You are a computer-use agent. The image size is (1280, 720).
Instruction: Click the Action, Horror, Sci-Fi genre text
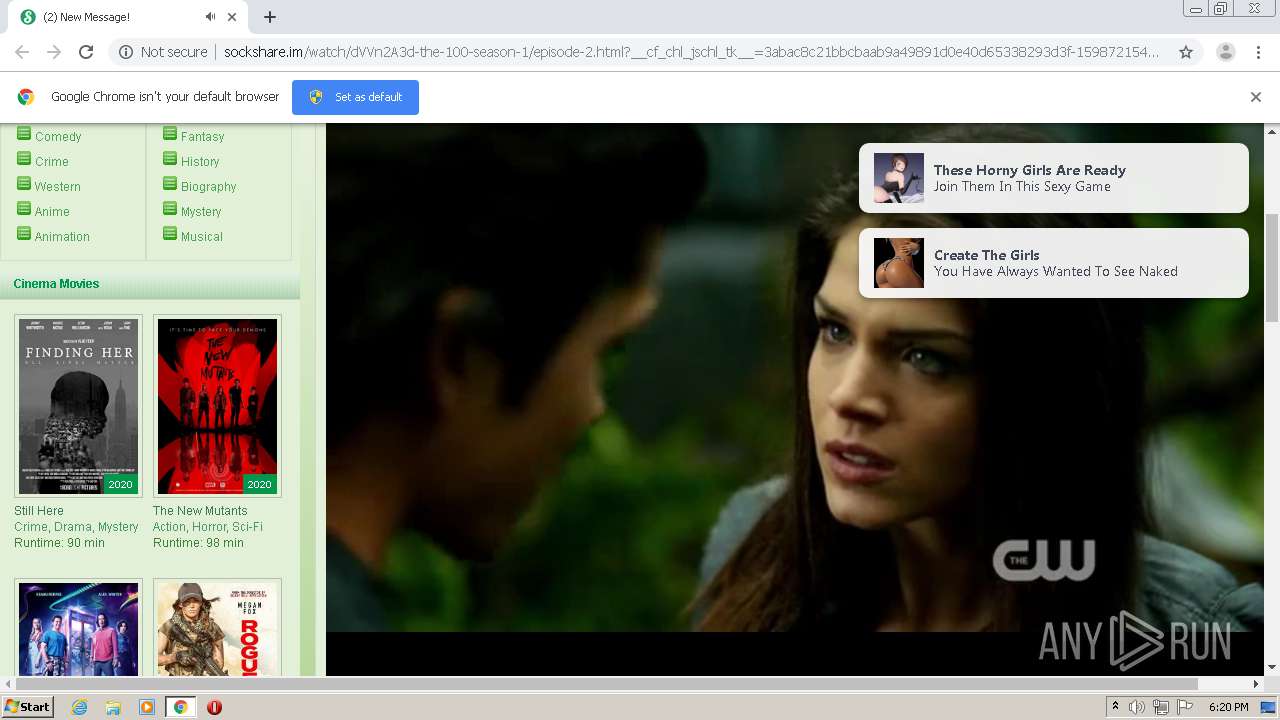tap(208, 527)
